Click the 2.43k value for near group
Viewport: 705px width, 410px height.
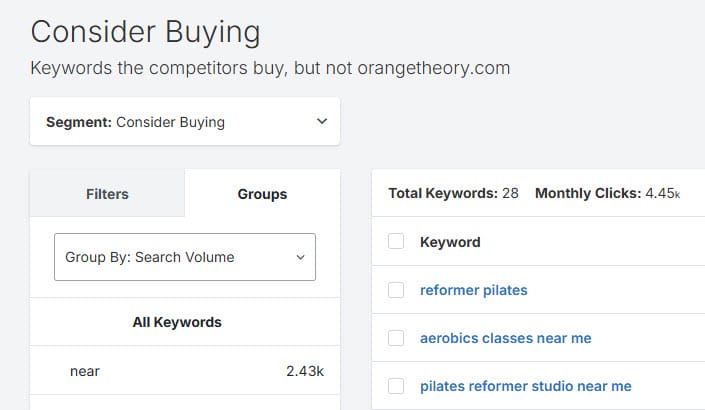coord(305,371)
